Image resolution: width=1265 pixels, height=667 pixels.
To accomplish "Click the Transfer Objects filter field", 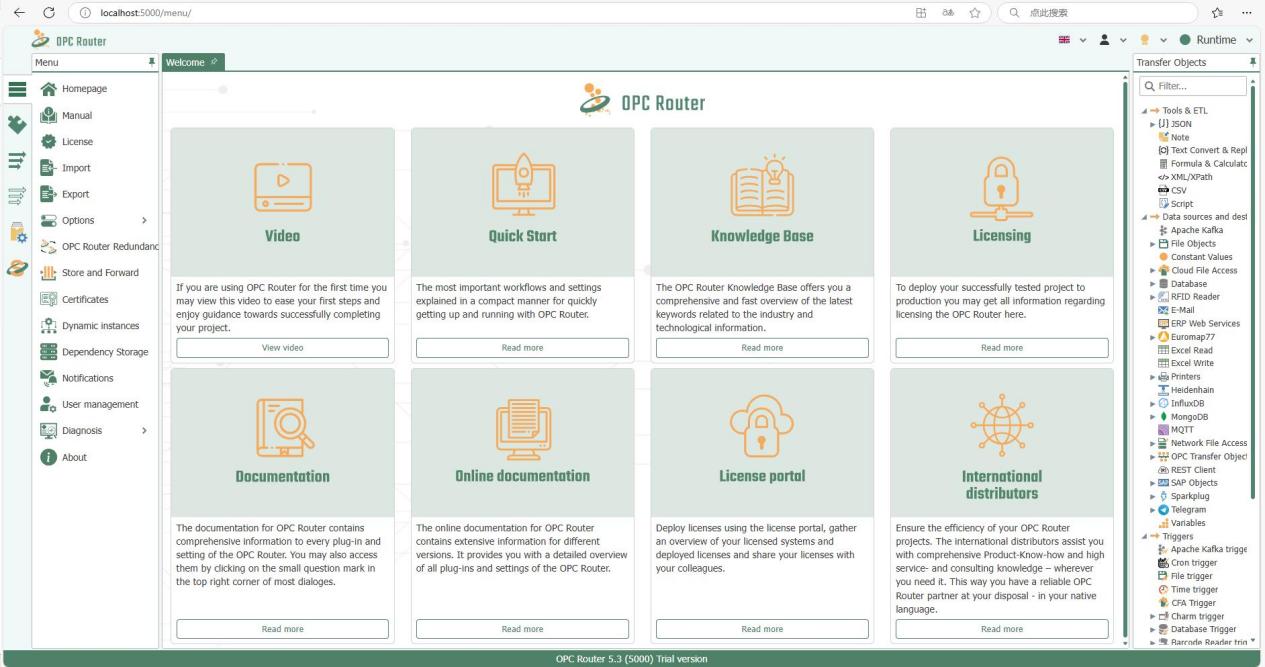I will coord(1194,86).
